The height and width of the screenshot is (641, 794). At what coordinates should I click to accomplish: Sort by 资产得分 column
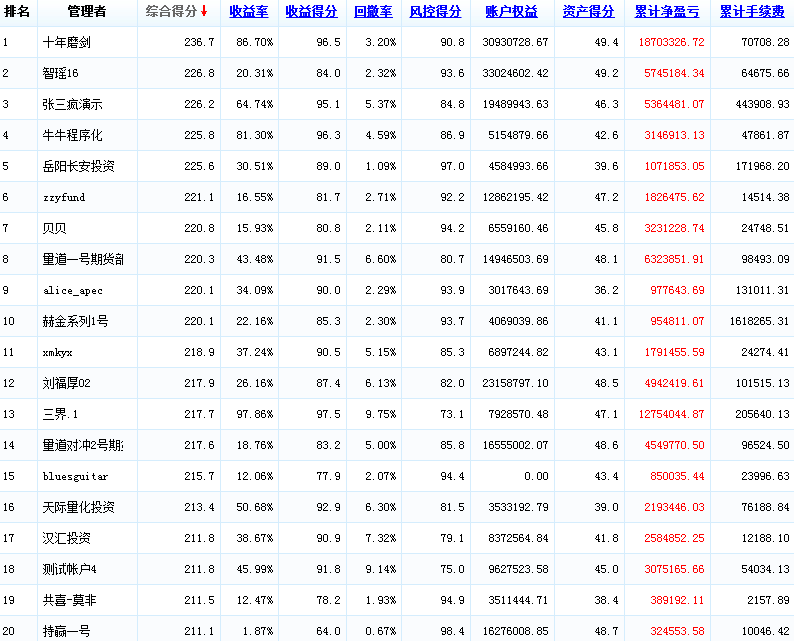pos(588,12)
